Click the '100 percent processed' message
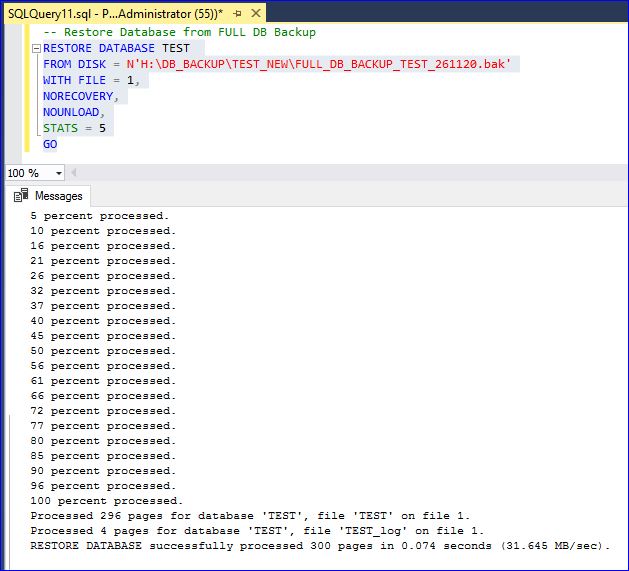This screenshot has height=571, width=629. (107, 500)
